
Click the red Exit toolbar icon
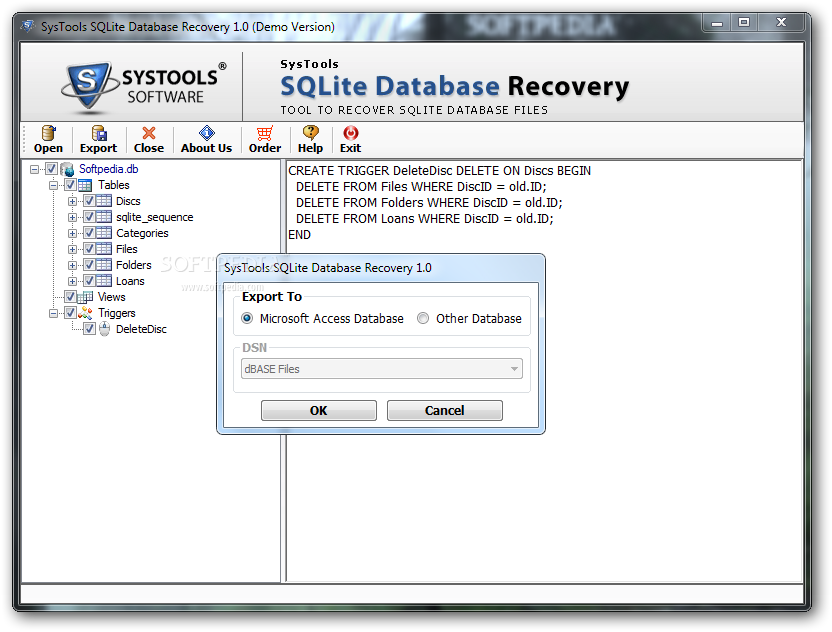tap(351, 133)
